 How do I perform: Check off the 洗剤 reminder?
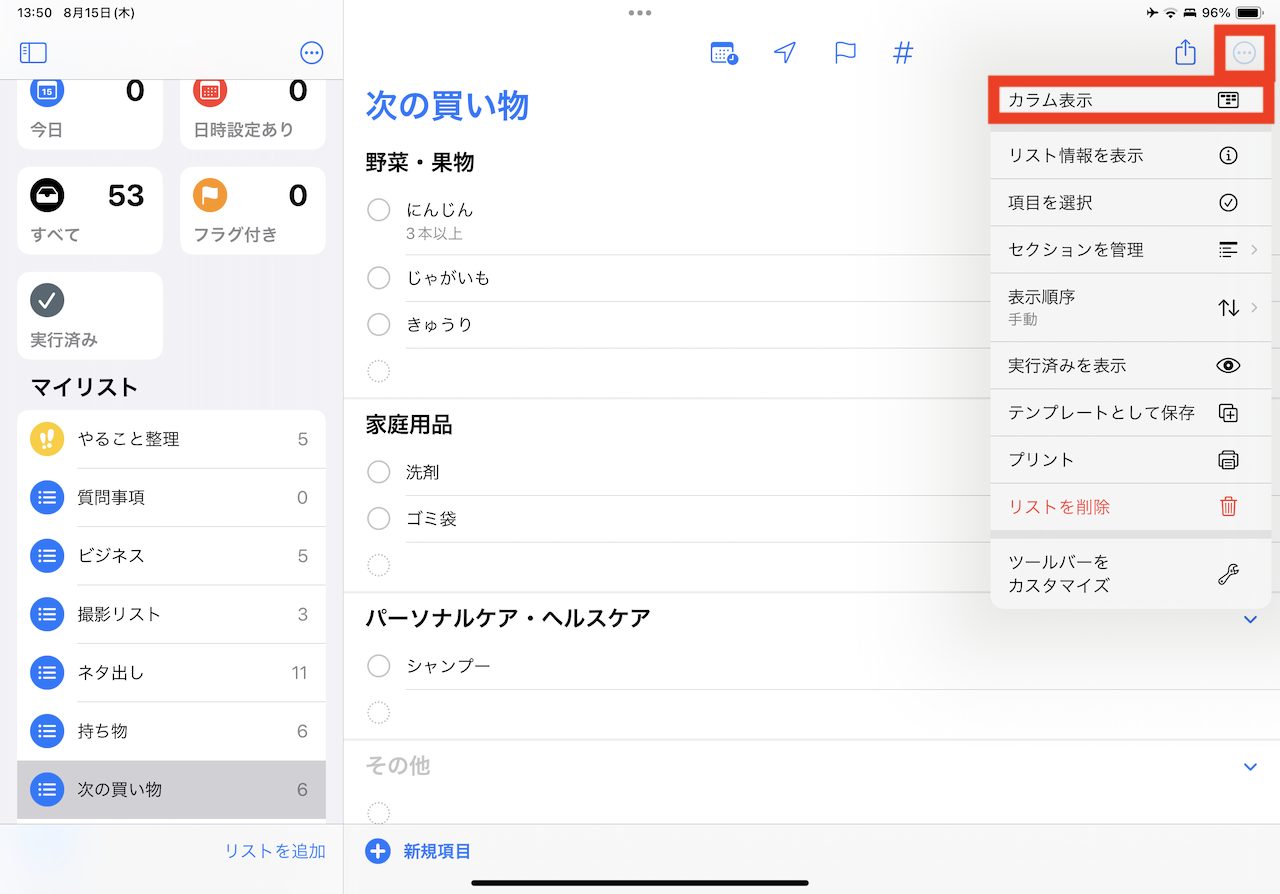point(379,472)
